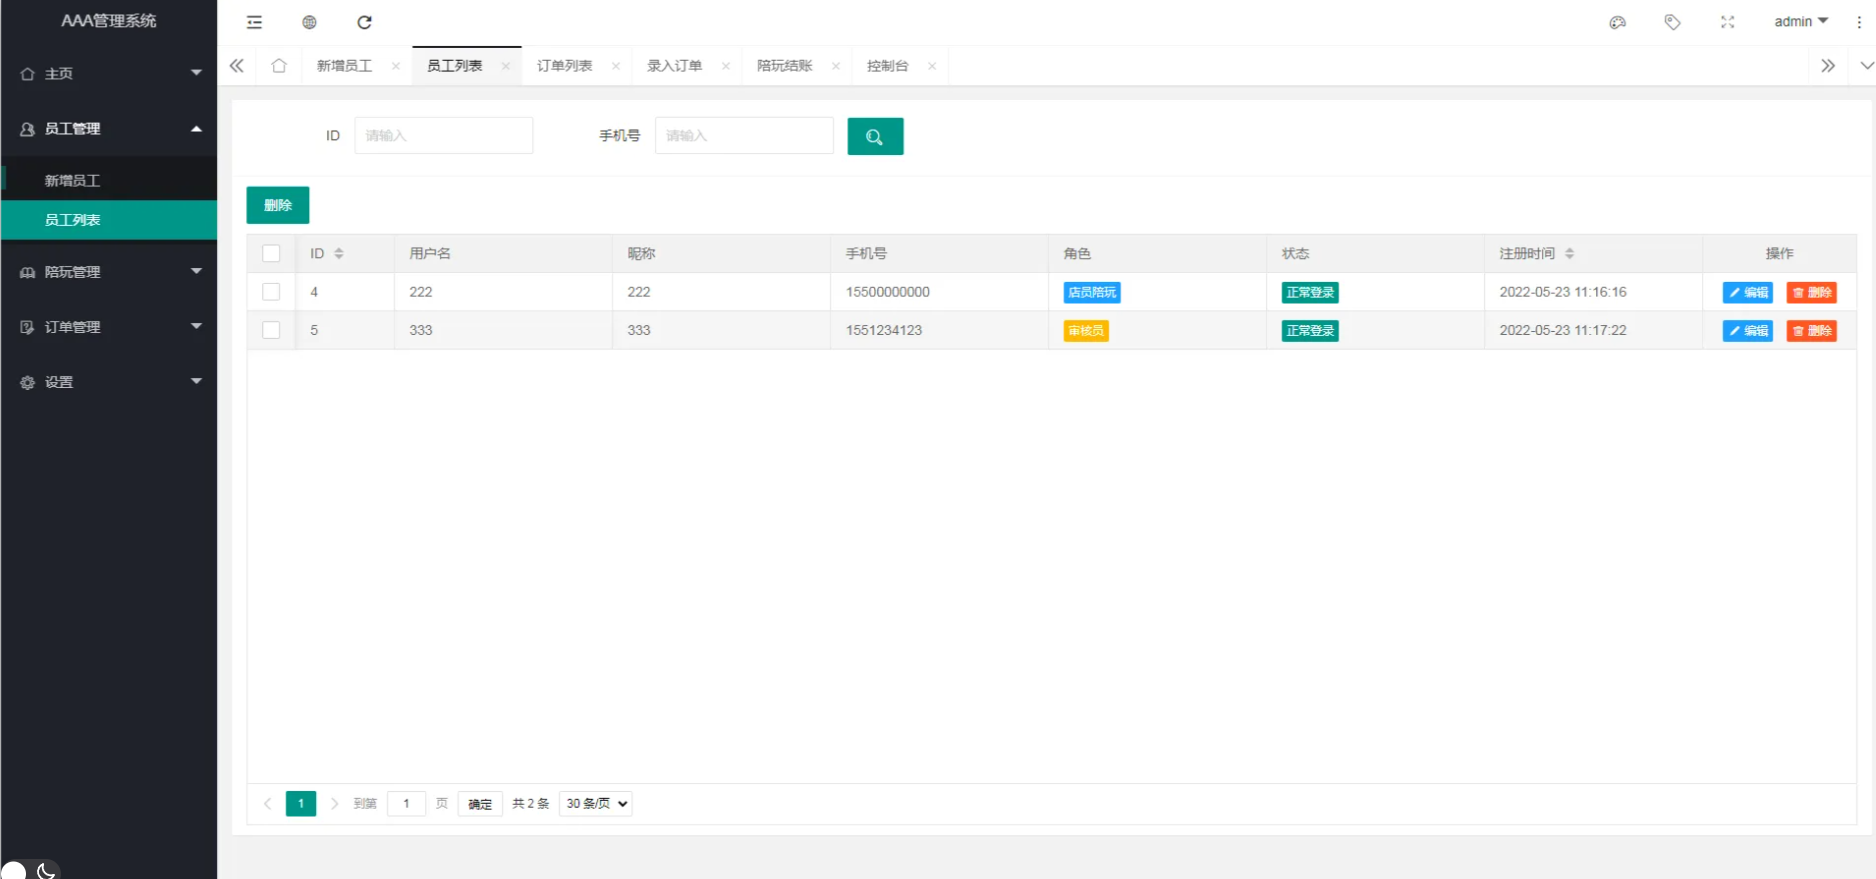Image resolution: width=1876 pixels, height=879 pixels.
Task: Sort by ID using the sort arrows
Action: pyautogui.click(x=339, y=254)
